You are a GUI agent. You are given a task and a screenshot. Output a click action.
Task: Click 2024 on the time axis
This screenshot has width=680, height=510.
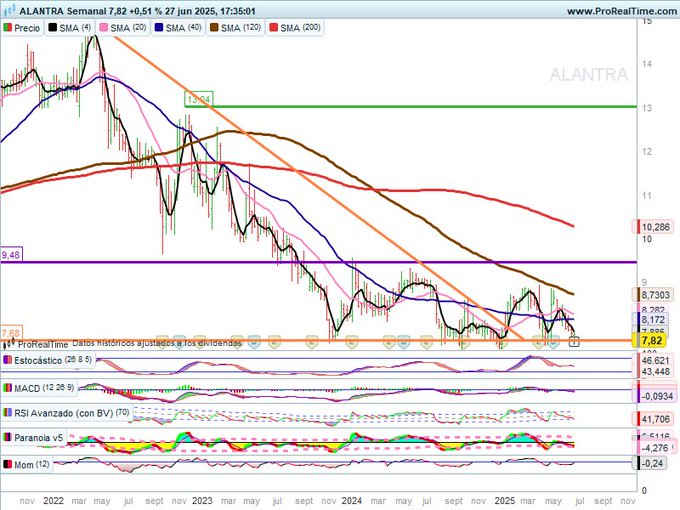pos(351,500)
